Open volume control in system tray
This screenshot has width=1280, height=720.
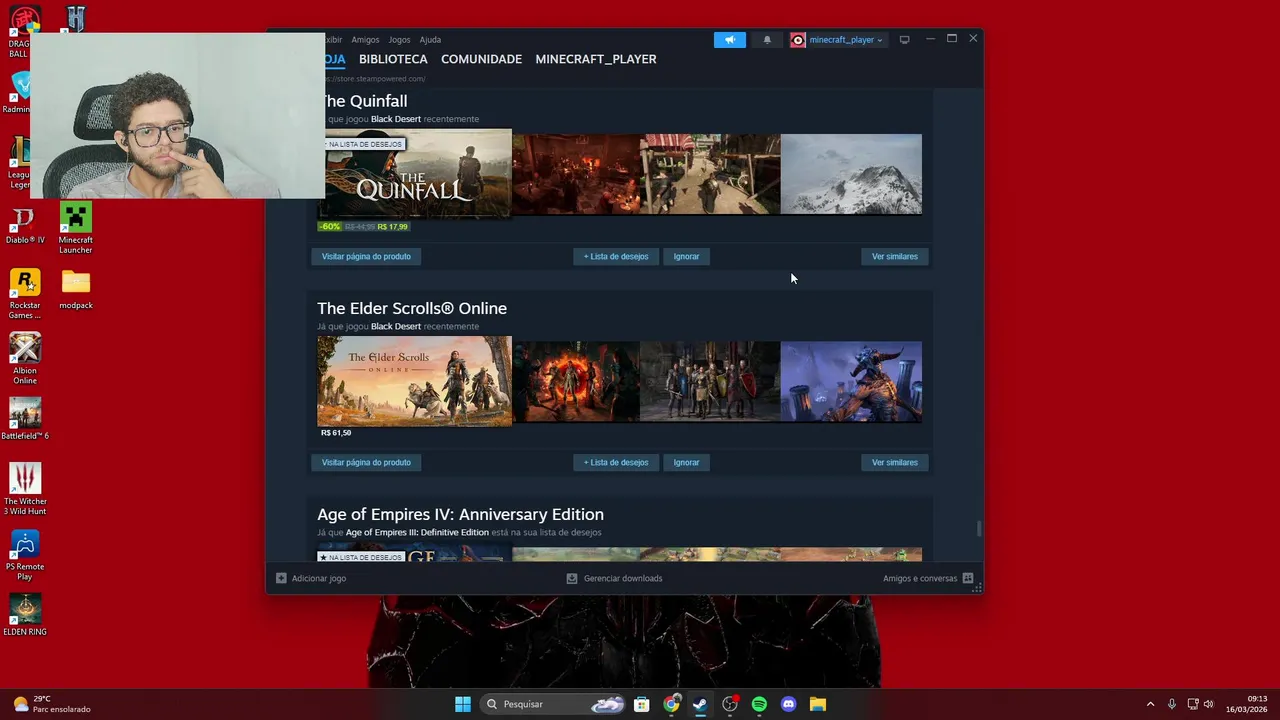[x=1208, y=704]
